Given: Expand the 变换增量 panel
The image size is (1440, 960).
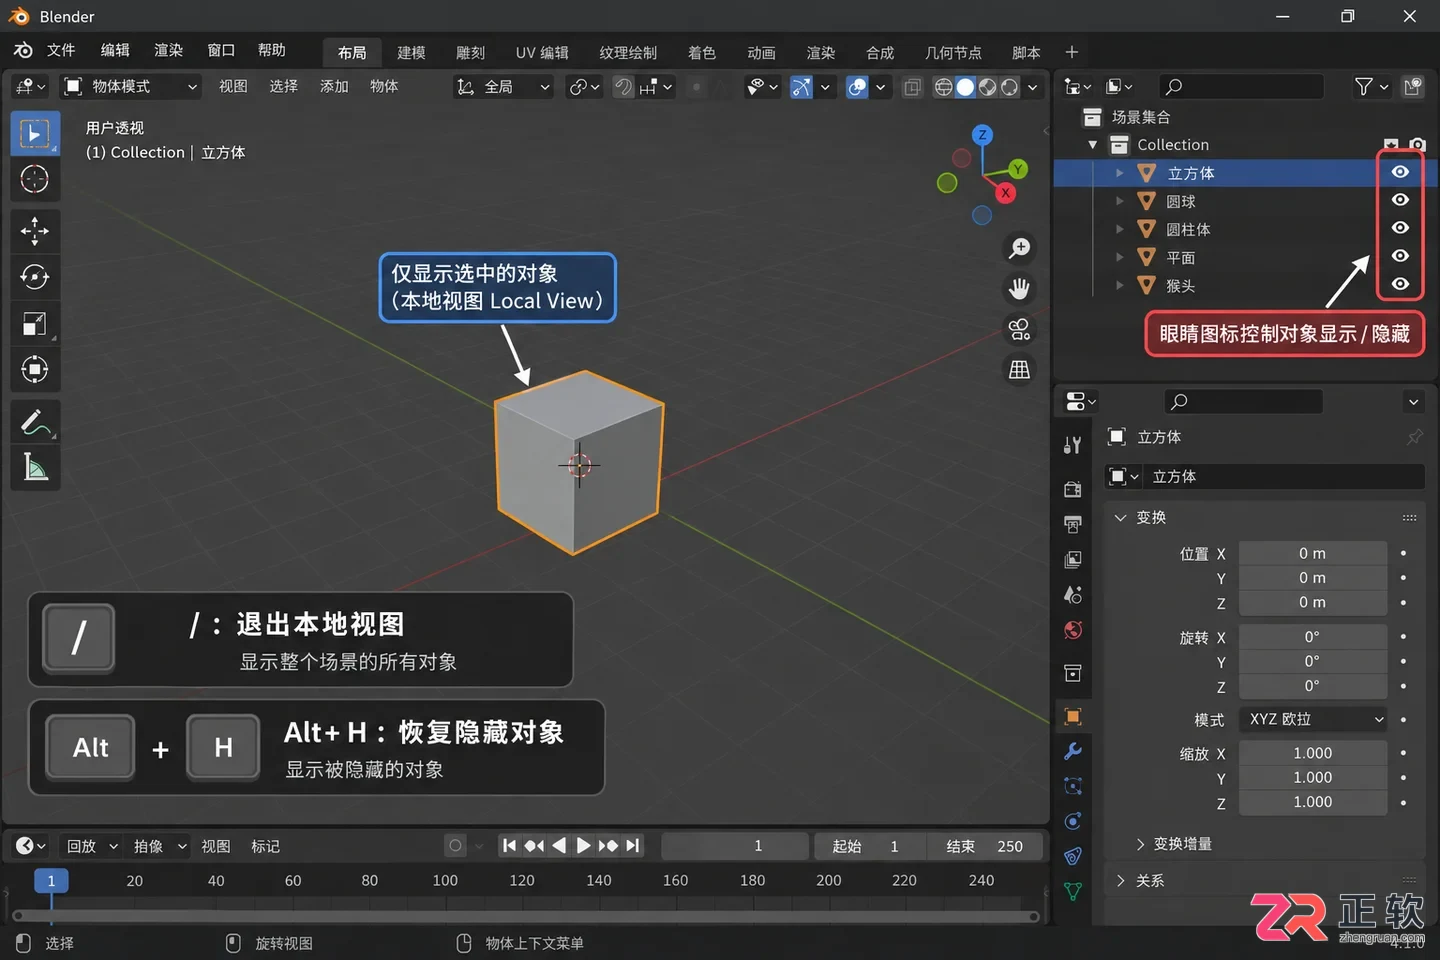Looking at the screenshot, I should (1174, 844).
